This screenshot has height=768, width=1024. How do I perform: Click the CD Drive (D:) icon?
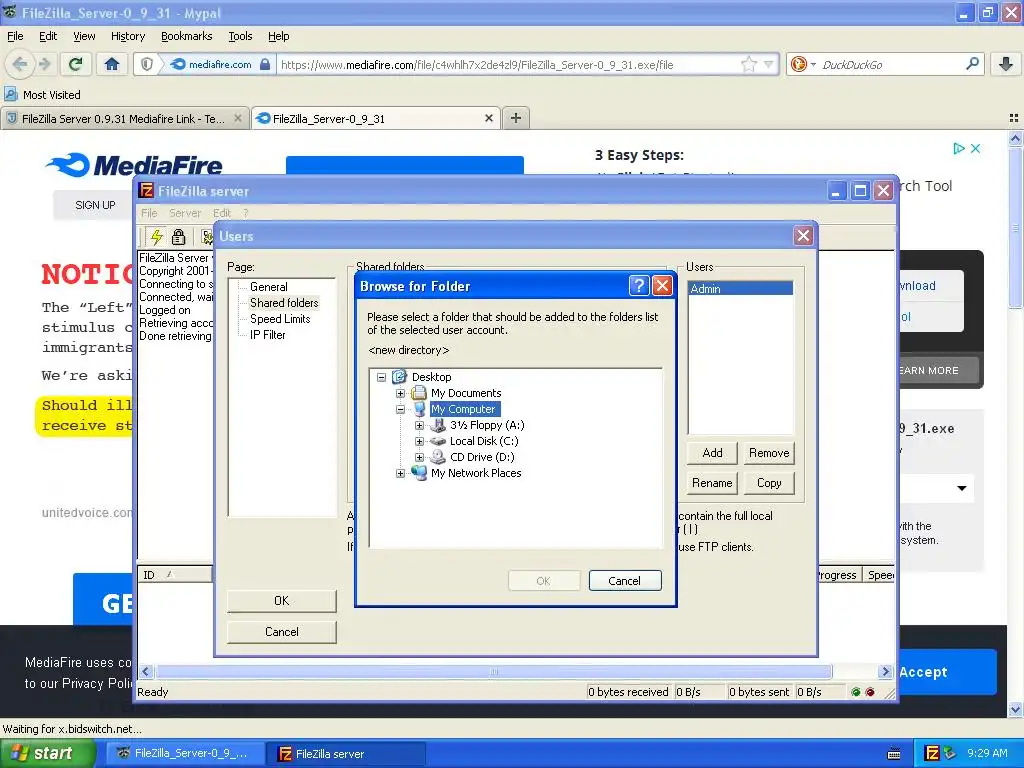click(438, 457)
